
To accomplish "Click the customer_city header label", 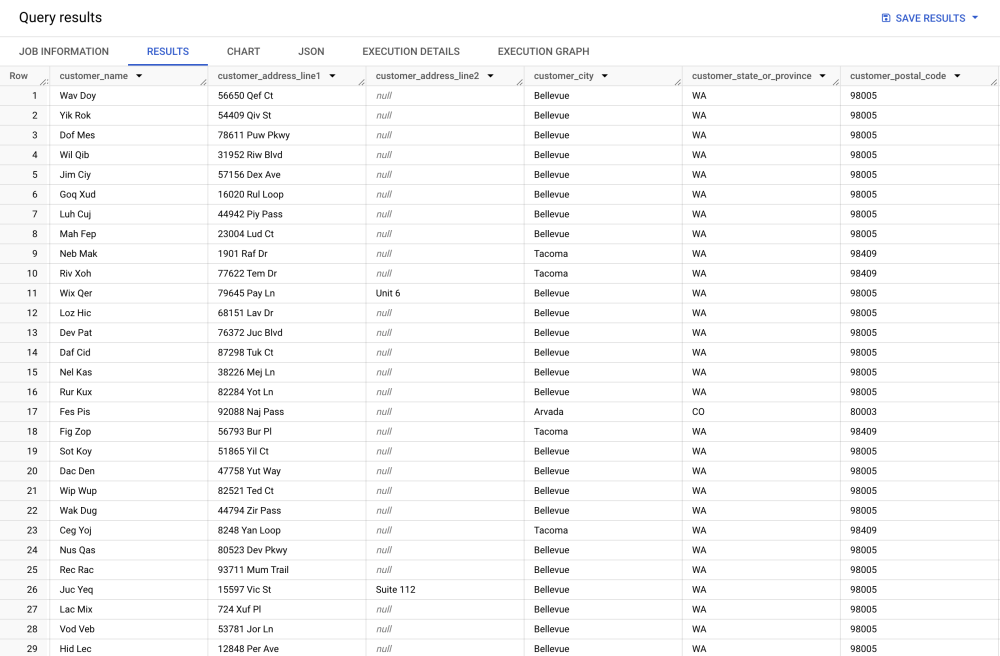I will coord(564,76).
